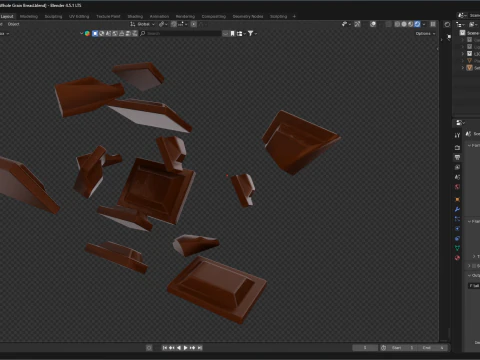Open the Modifiers wrench tab
Image resolution: width=480 pixels, height=360 pixels.
click(x=457, y=209)
